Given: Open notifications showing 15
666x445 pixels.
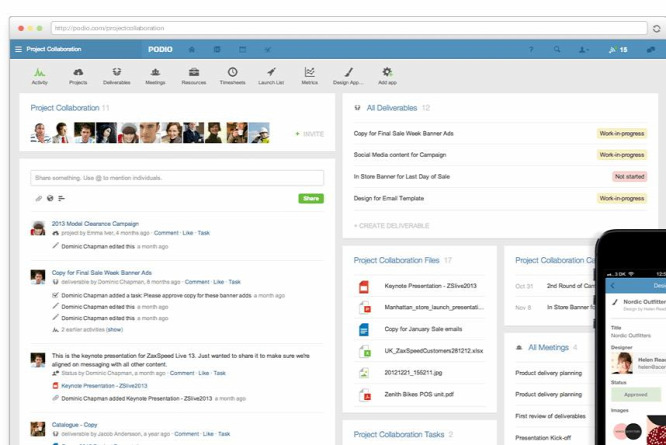Looking at the screenshot, I should [618, 50].
